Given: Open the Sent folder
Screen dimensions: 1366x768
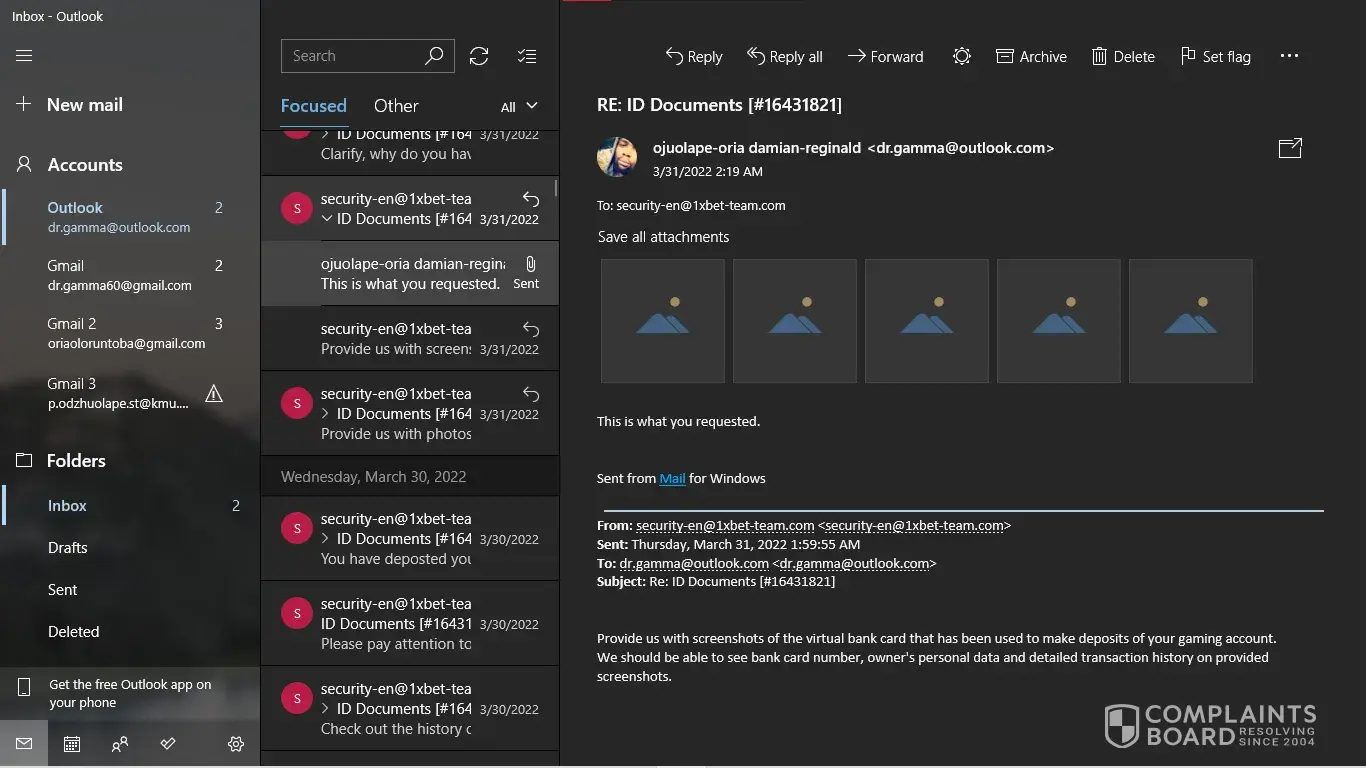Looking at the screenshot, I should (62, 590).
